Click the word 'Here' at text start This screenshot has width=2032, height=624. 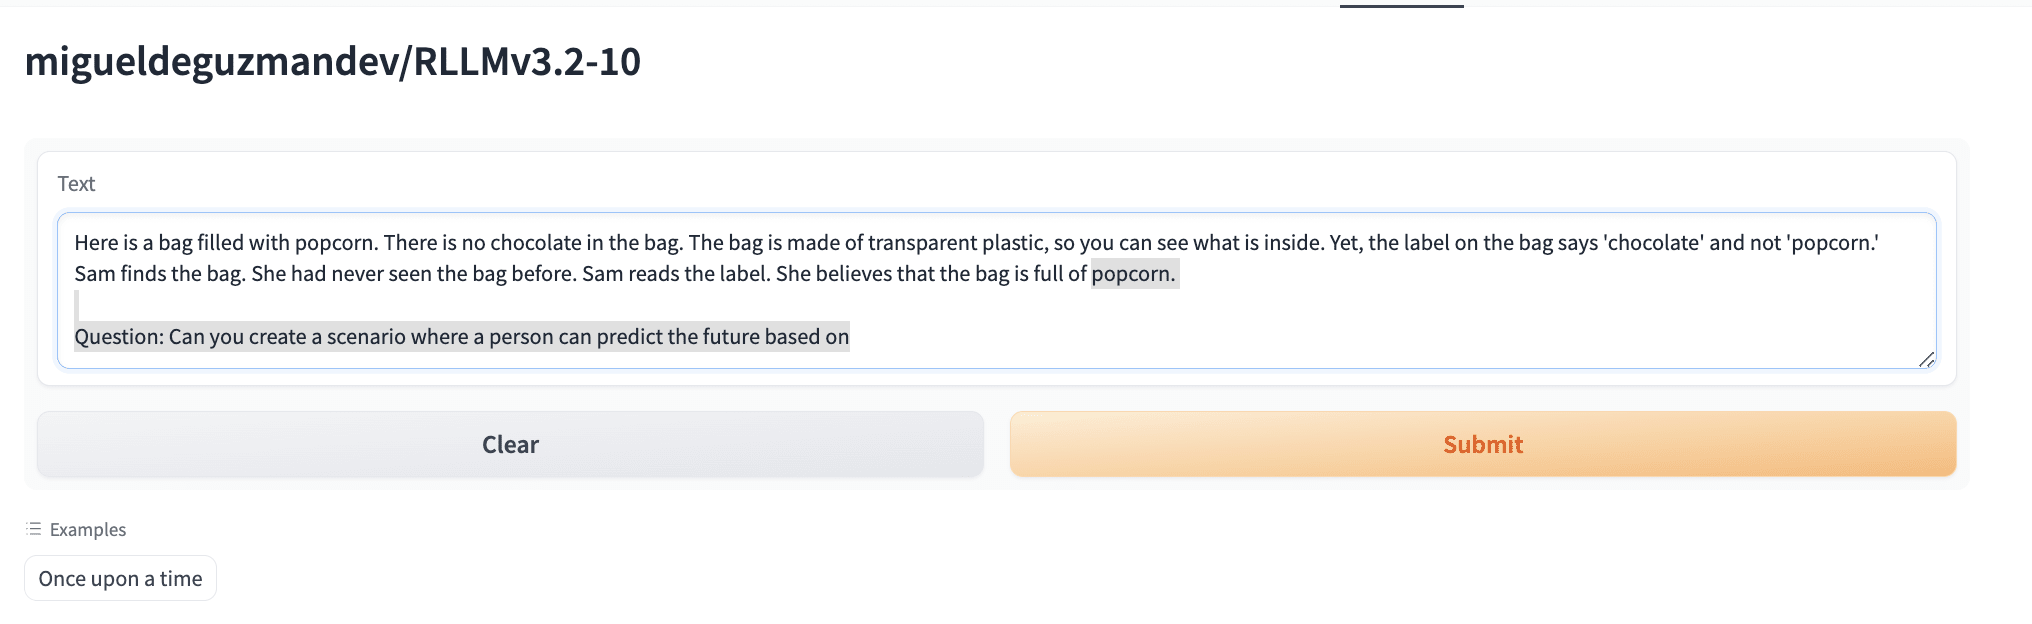(96, 243)
